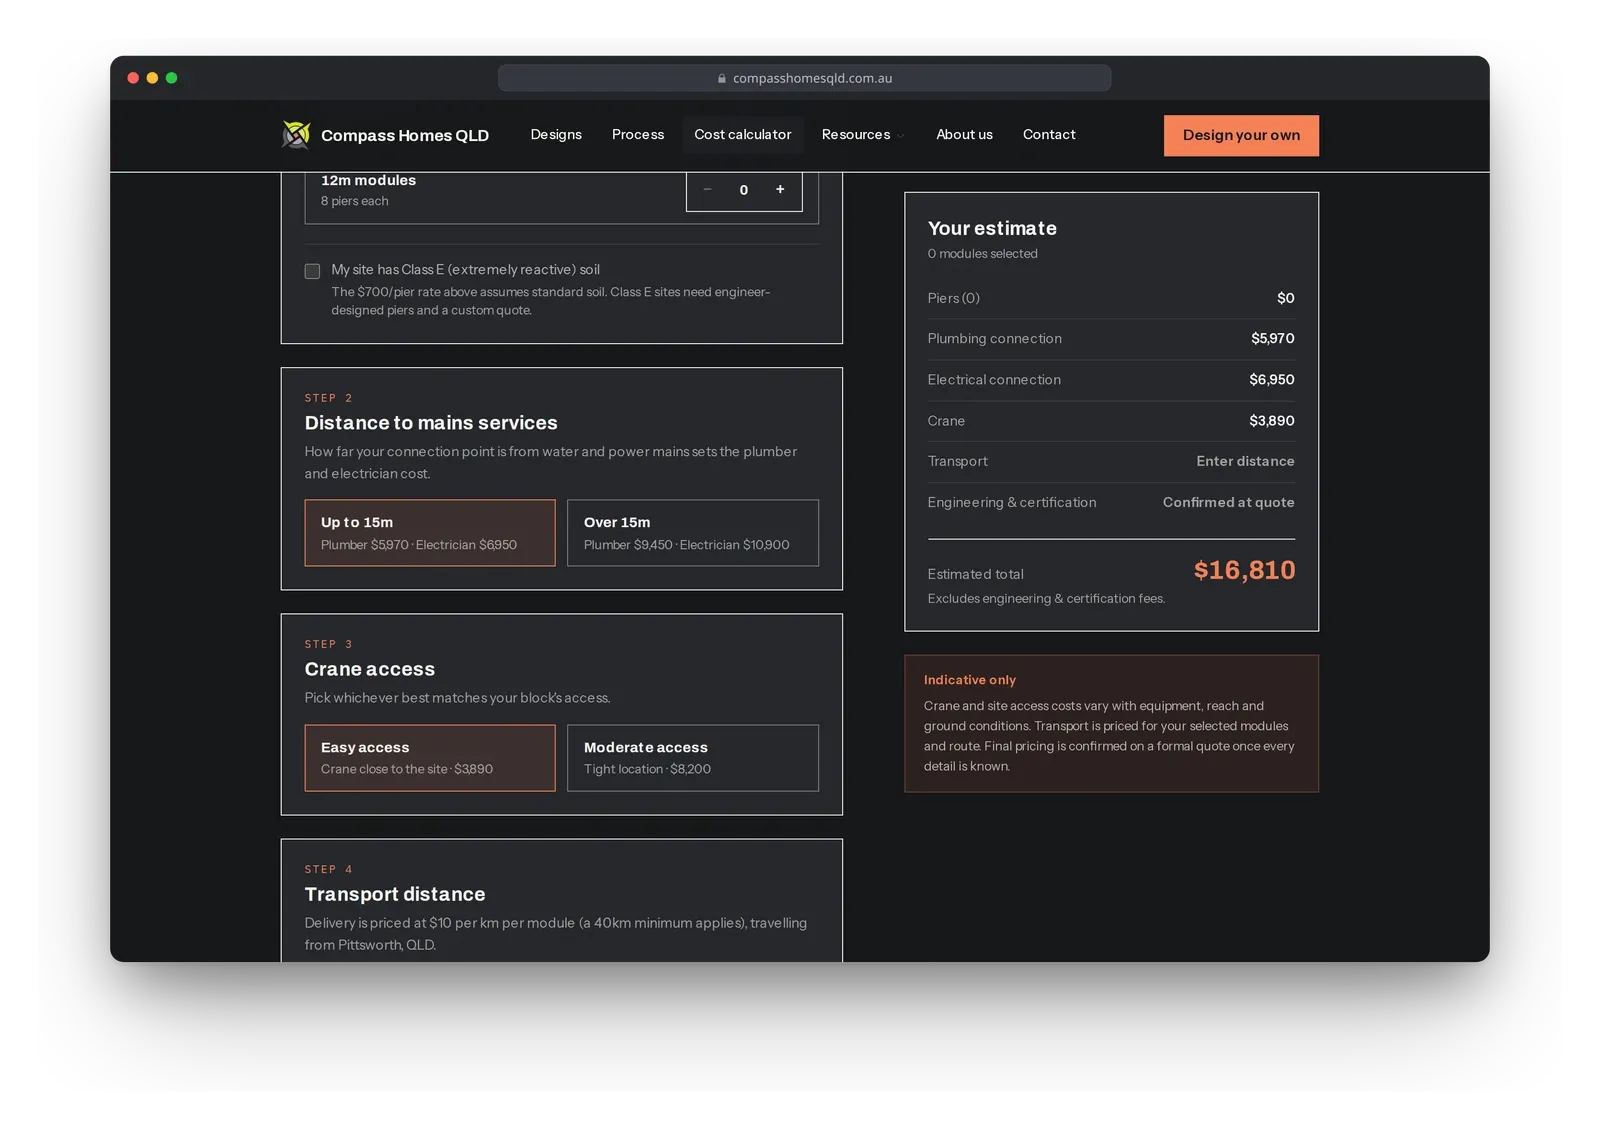This screenshot has width=1600, height=1130.
Task: Click the 'Transport distance' heading
Action: click(x=394, y=894)
